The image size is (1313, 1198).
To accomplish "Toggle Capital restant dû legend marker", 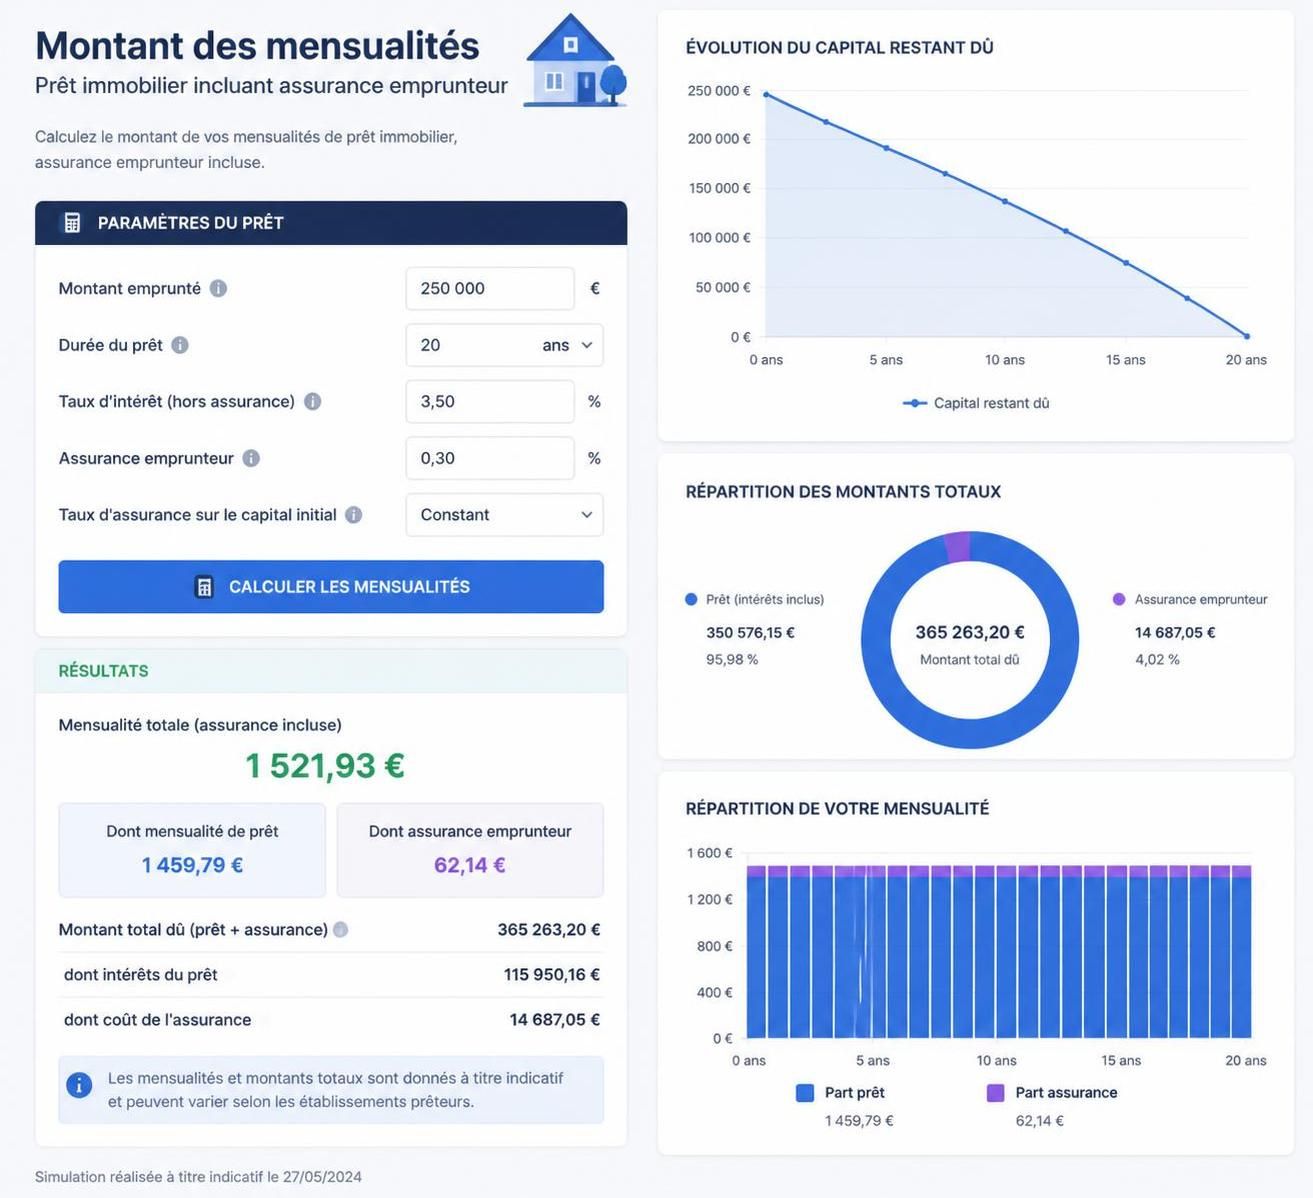I will pos(915,403).
